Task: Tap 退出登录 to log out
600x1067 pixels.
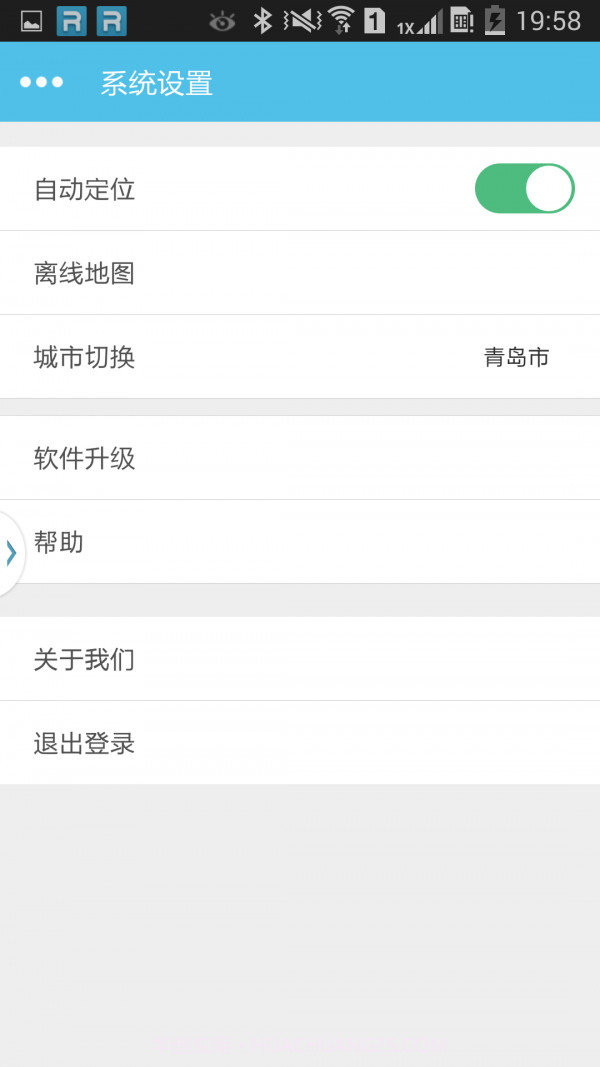Action: (x=300, y=743)
